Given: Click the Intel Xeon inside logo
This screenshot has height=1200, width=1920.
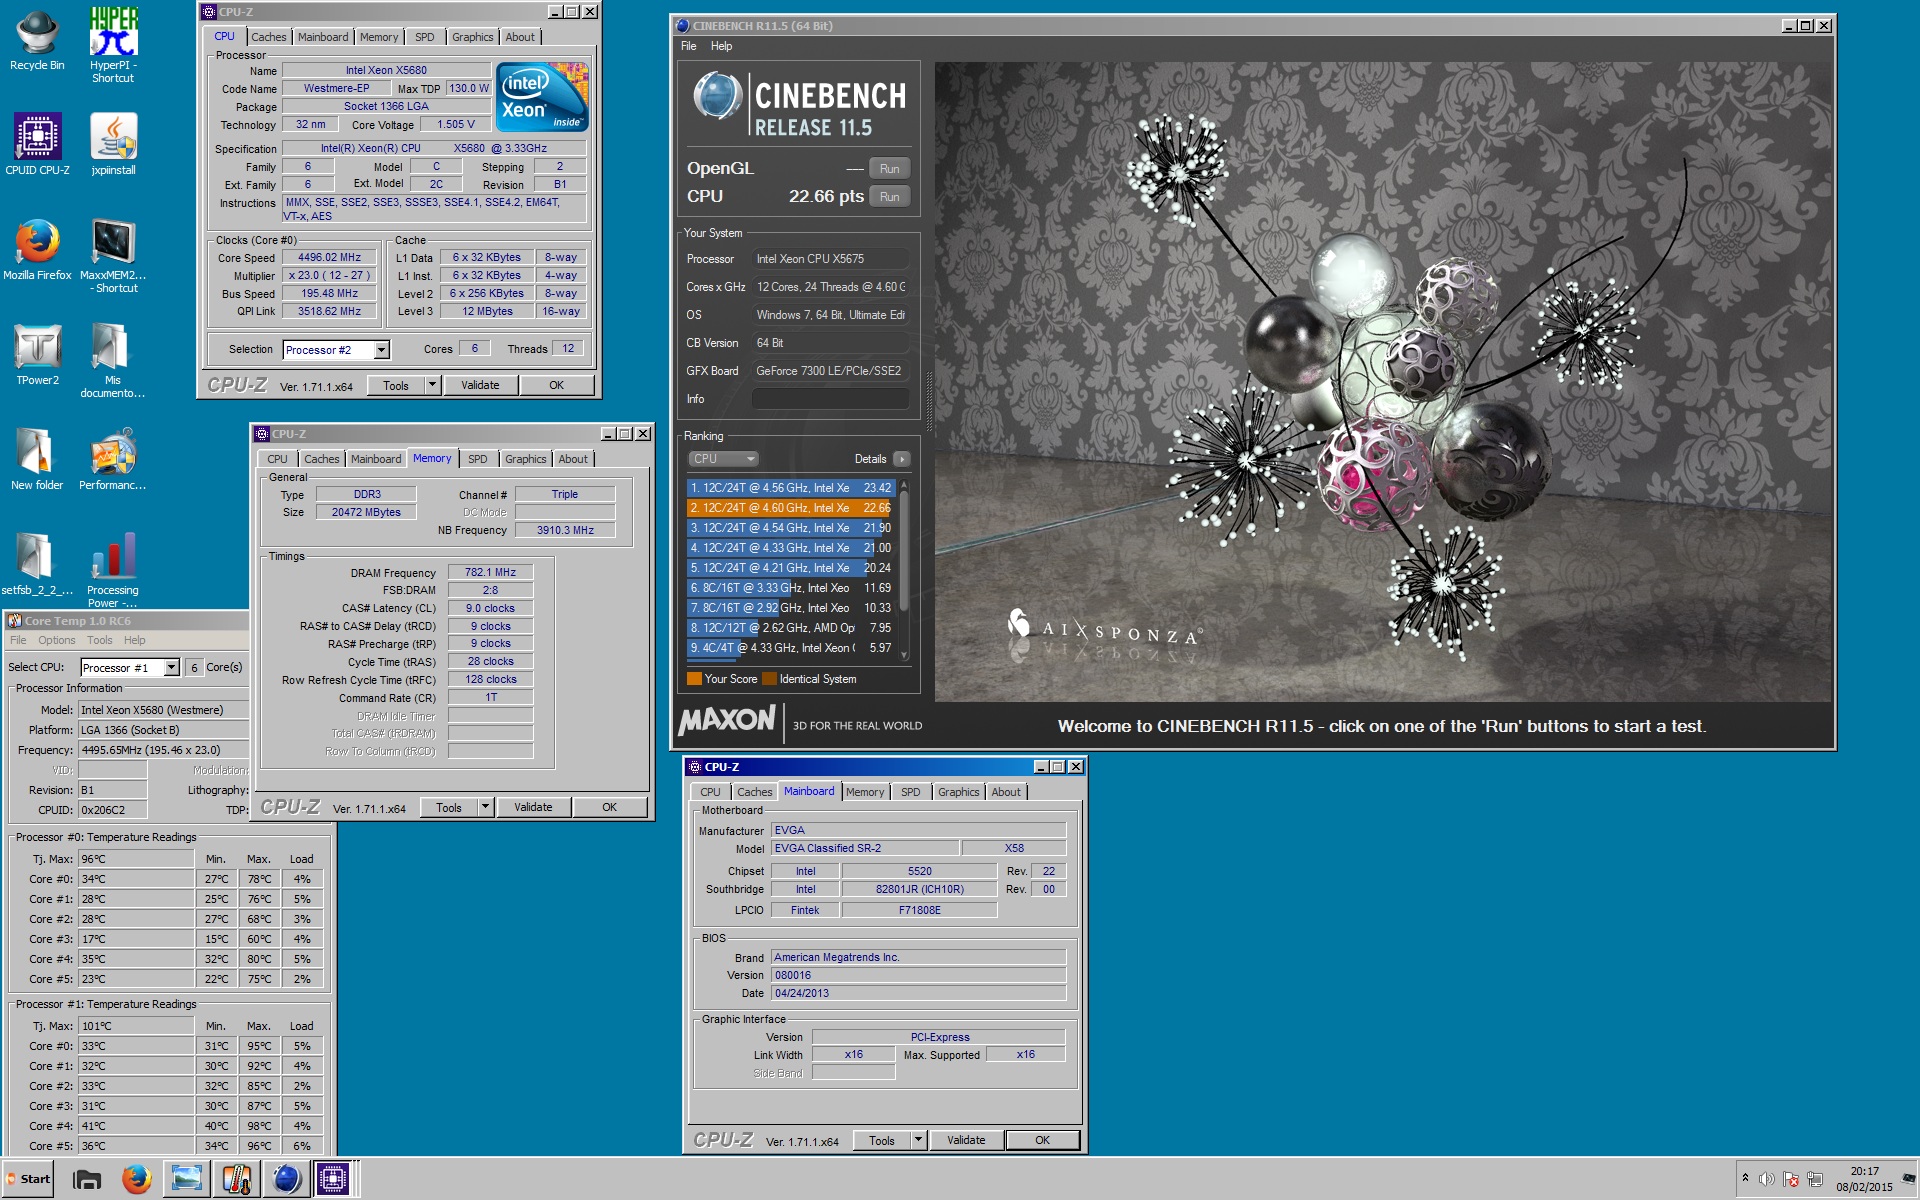Looking at the screenshot, I should [543, 98].
